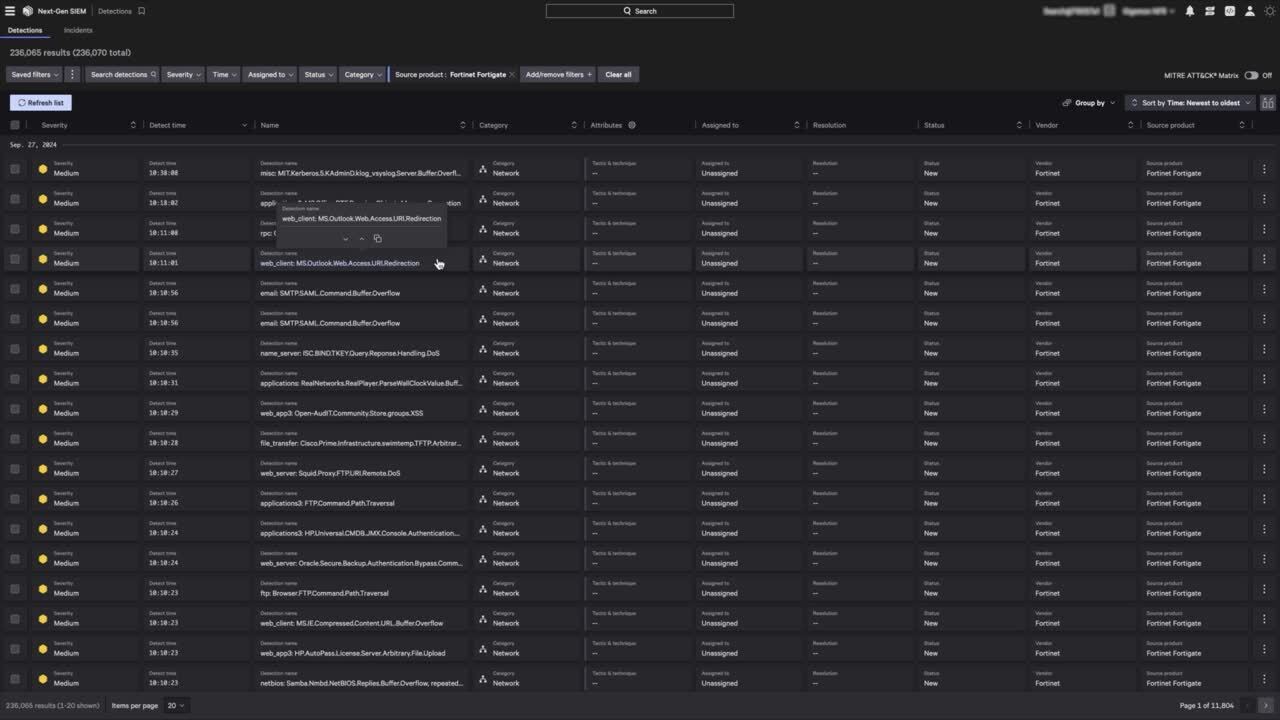The image size is (1280, 720).
Task: Click the global Search box
Action: pyautogui.click(x=640, y=11)
